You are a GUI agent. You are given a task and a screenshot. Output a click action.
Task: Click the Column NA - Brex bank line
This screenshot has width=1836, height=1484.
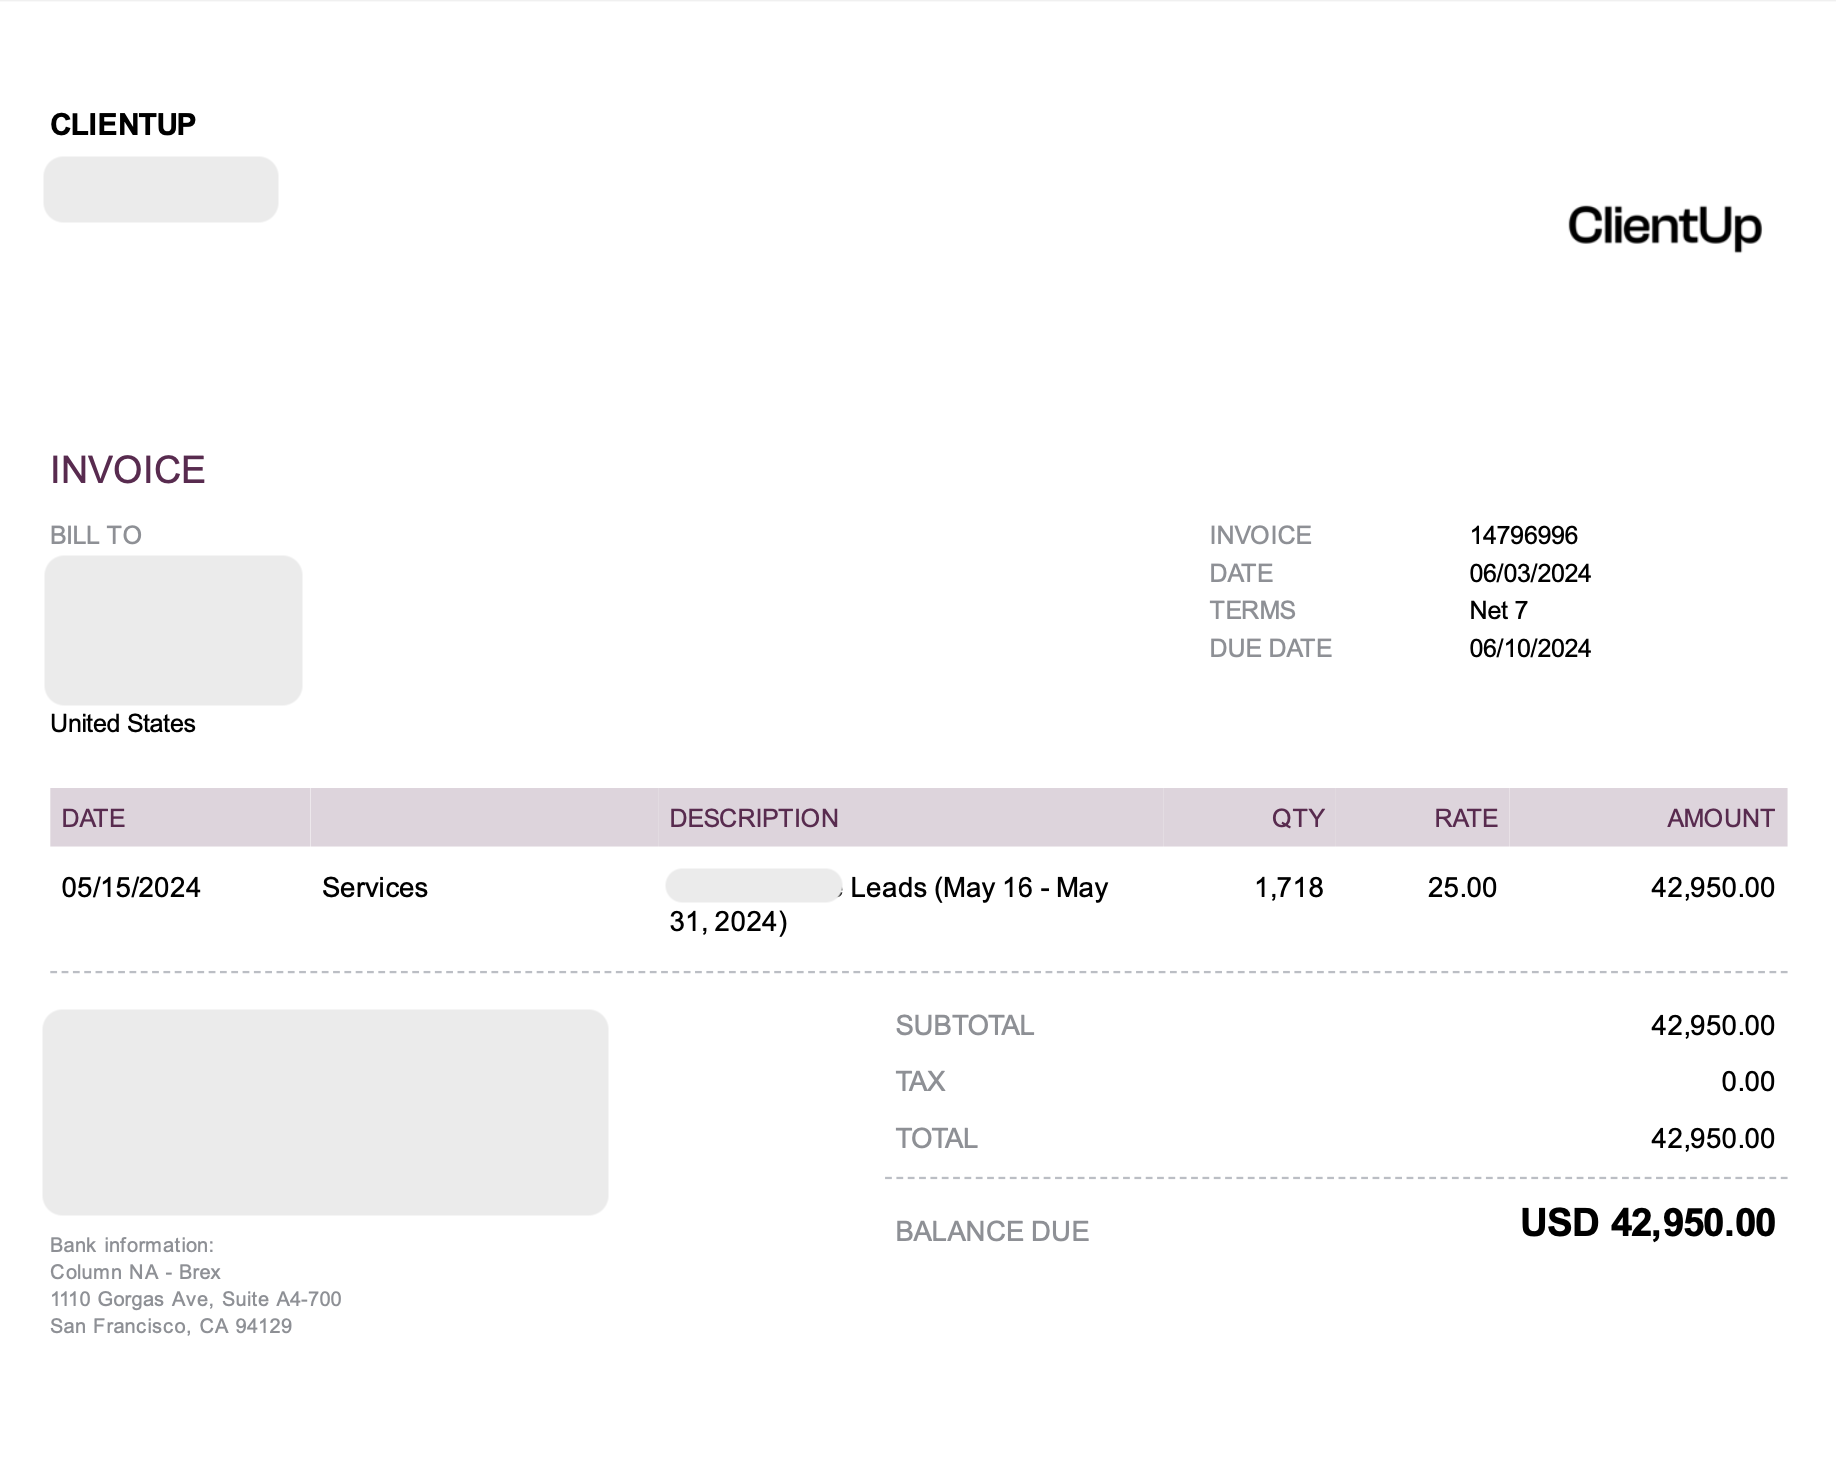tap(135, 1273)
